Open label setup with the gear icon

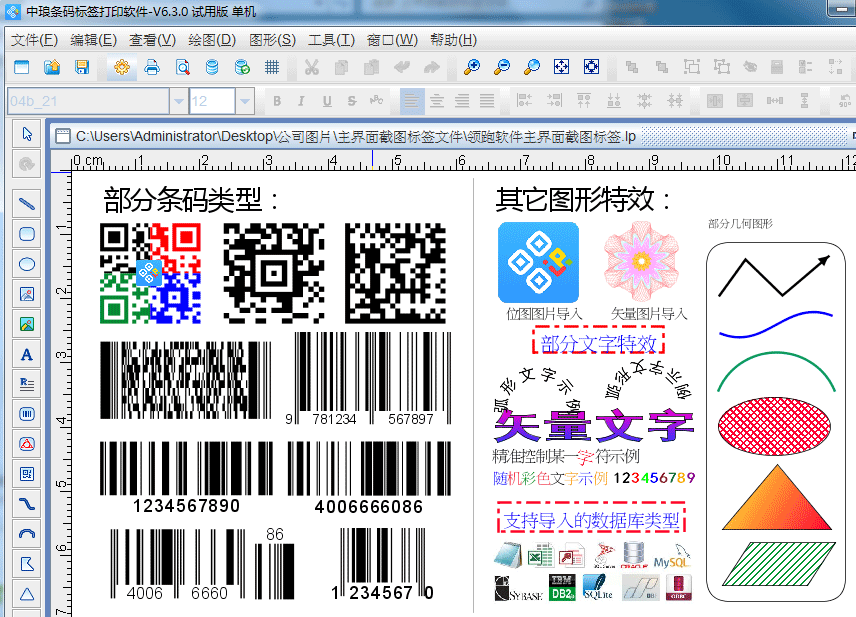click(122, 68)
